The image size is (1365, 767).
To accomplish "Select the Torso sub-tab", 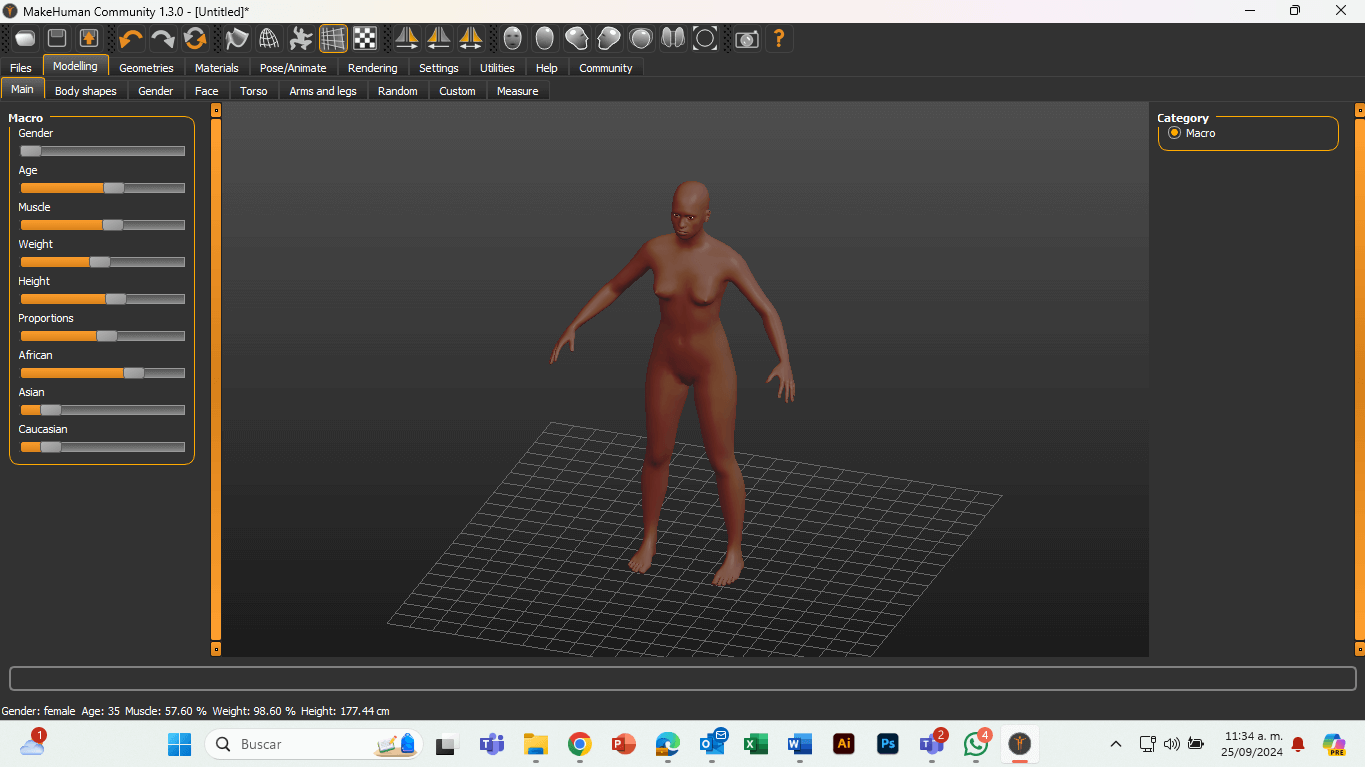I will (254, 91).
